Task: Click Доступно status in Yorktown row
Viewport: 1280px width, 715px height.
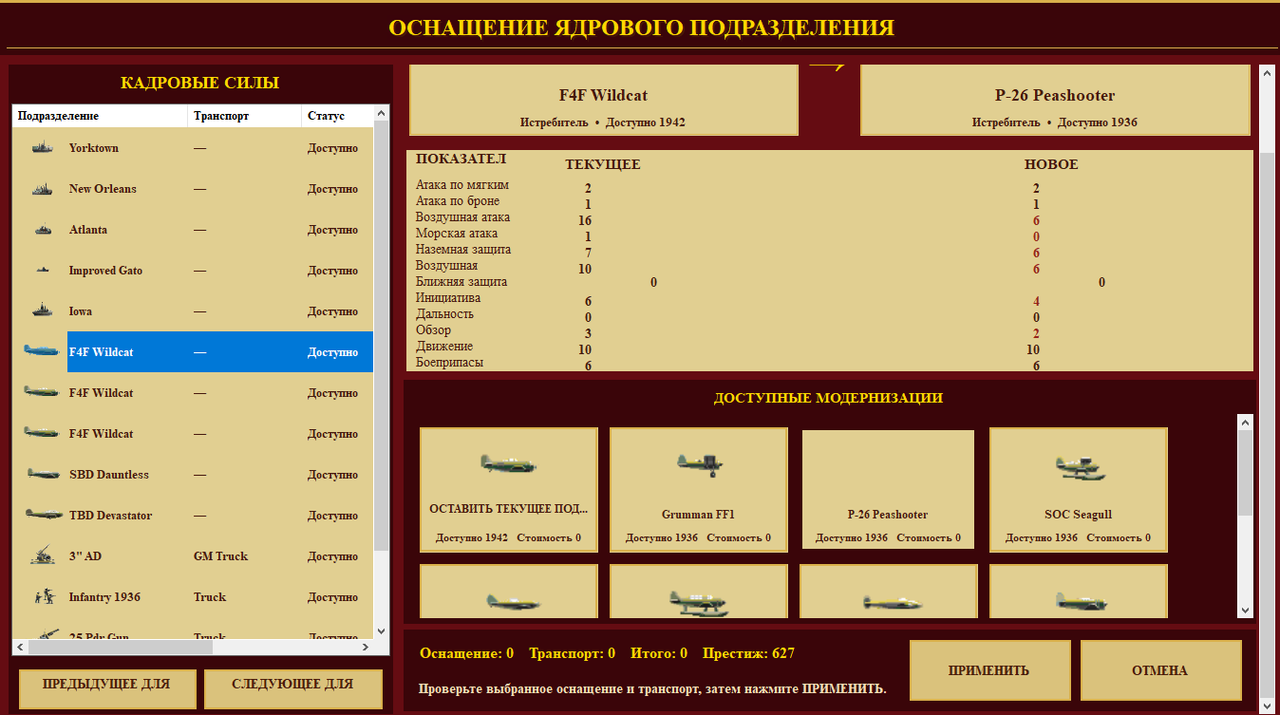Action: coord(332,148)
